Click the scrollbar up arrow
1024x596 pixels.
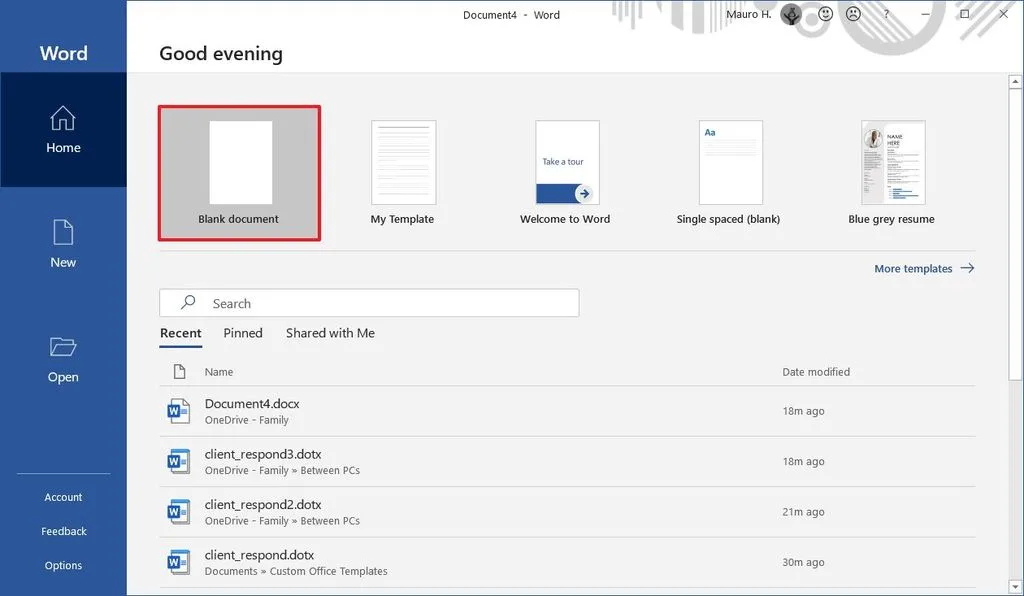pos(1015,82)
